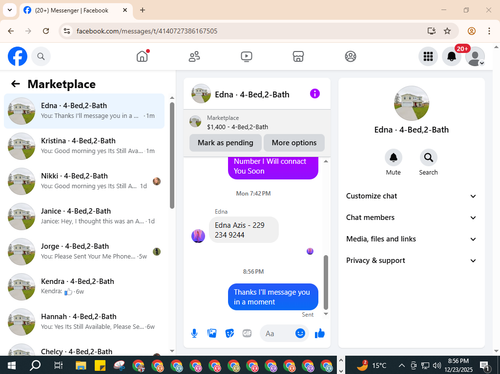The height and width of the screenshot is (374, 500).
Task: Open the Marketplace storefront icon
Action: [298, 56]
